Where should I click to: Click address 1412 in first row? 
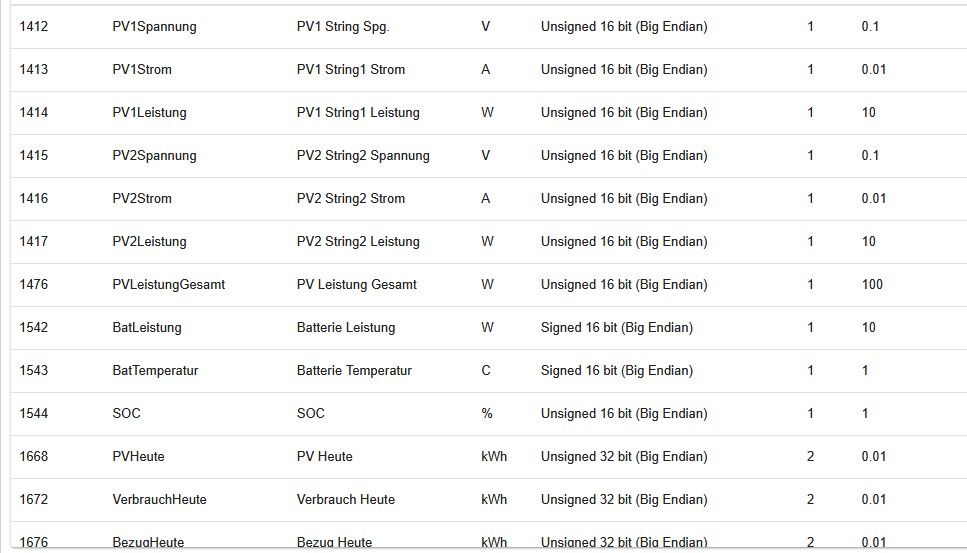click(x=34, y=27)
